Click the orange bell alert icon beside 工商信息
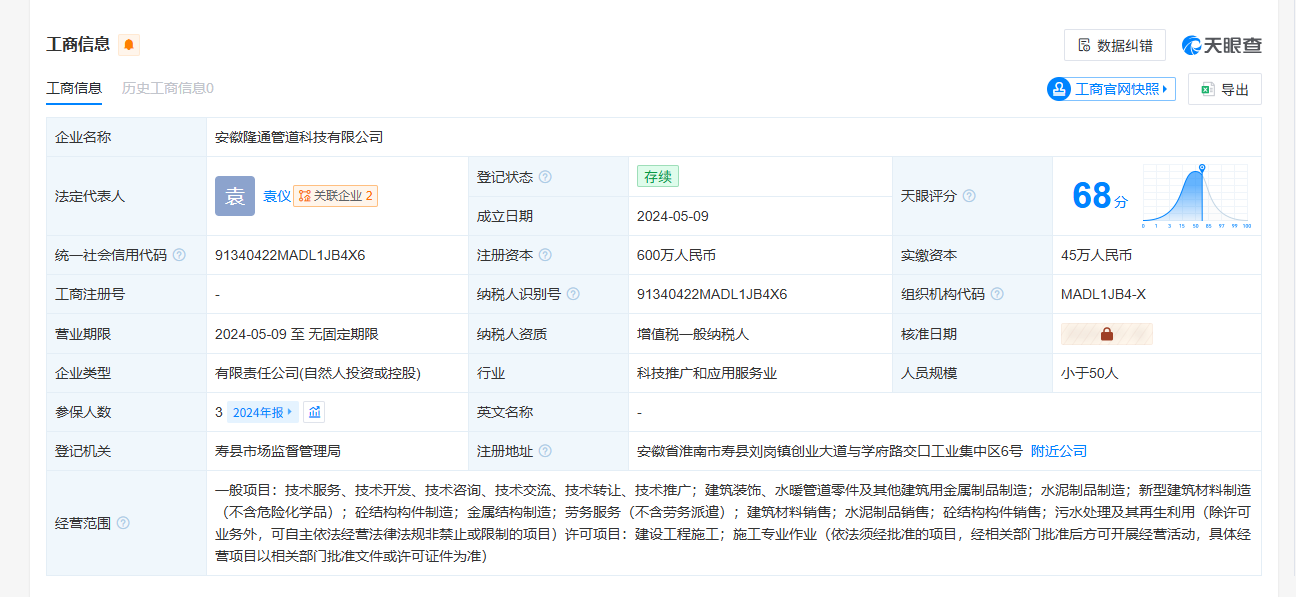The width and height of the screenshot is (1296, 597). (129, 44)
